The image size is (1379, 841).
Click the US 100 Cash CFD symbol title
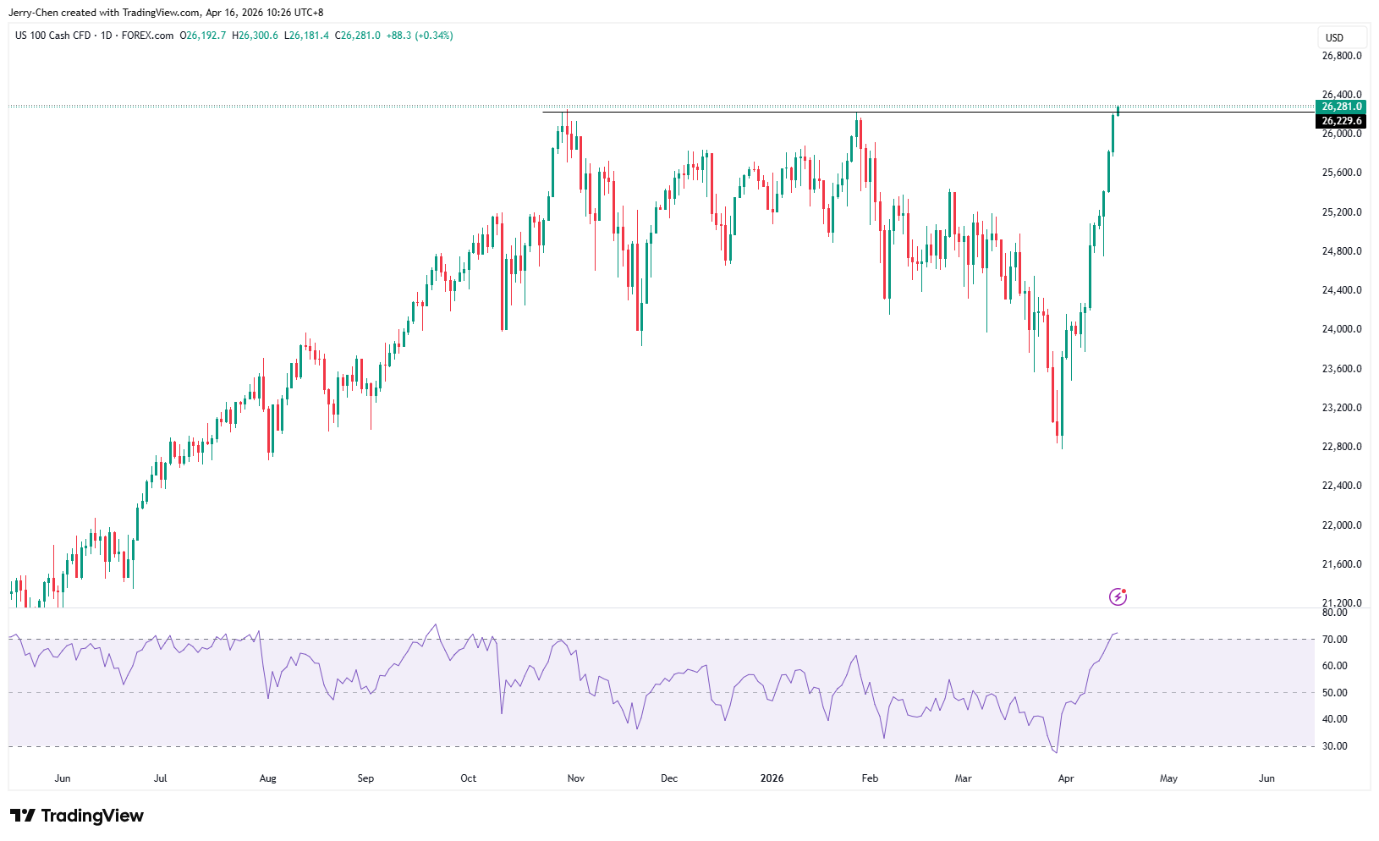[x=56, y=36]
